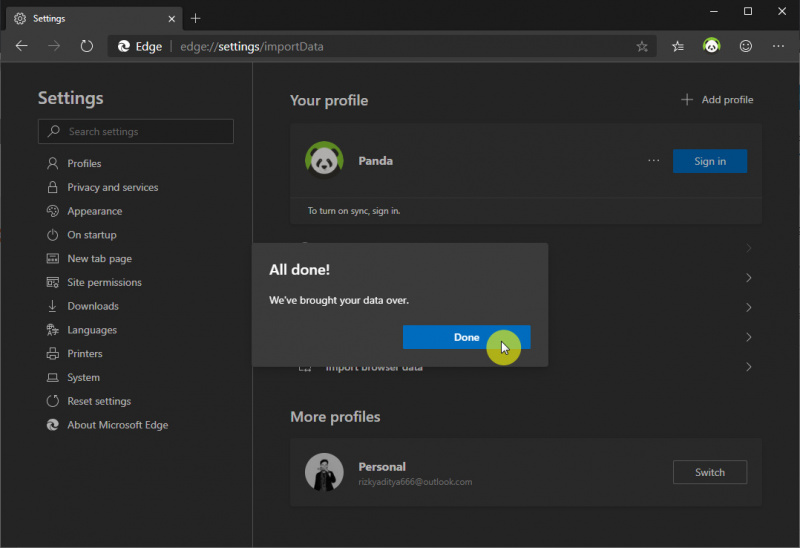Image resolution: width=800 pixels, height=548 pixels.
Task: Click the Done button in dialog
Action: tap(466, 337)
